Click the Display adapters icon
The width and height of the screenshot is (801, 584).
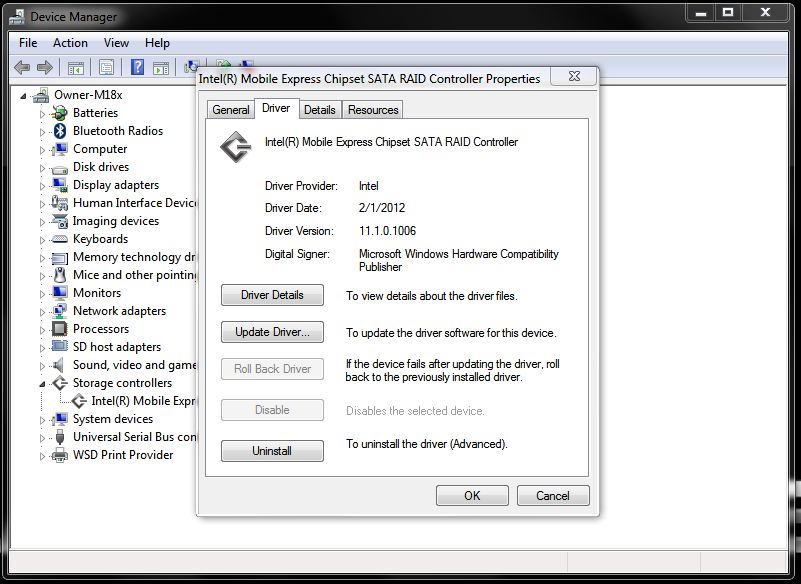point(60,185)
